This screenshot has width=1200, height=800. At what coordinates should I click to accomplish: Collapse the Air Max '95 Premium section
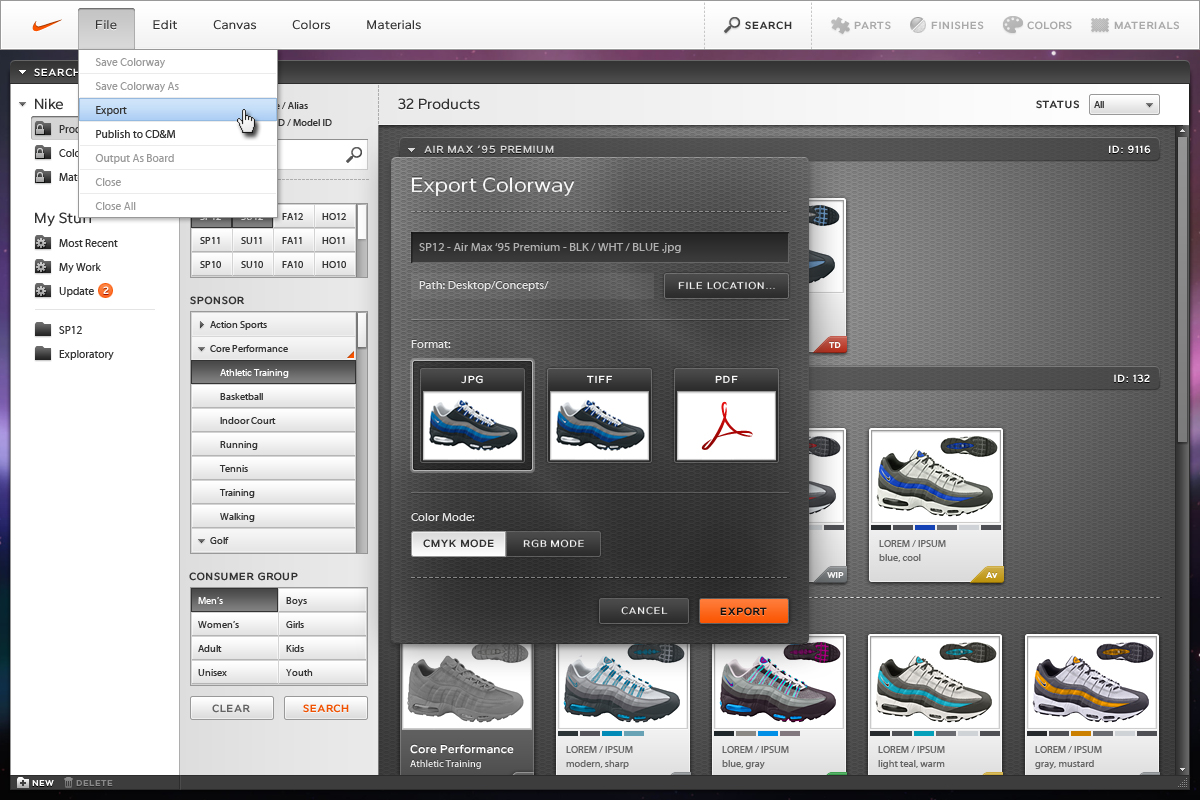click(x=411, y=150)
